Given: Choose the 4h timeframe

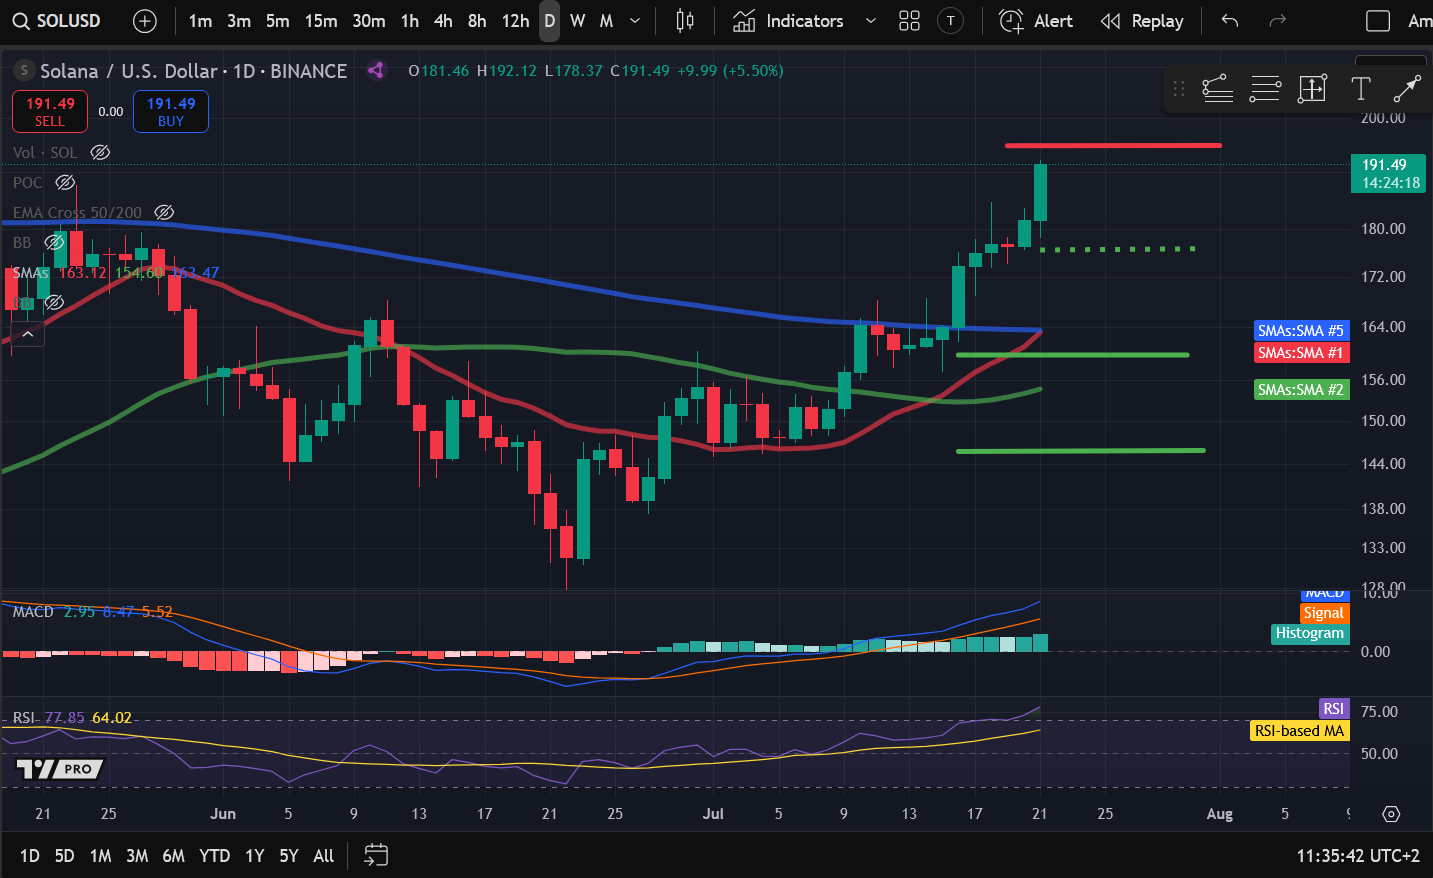Looking at the screenshot, I should 443,21.
